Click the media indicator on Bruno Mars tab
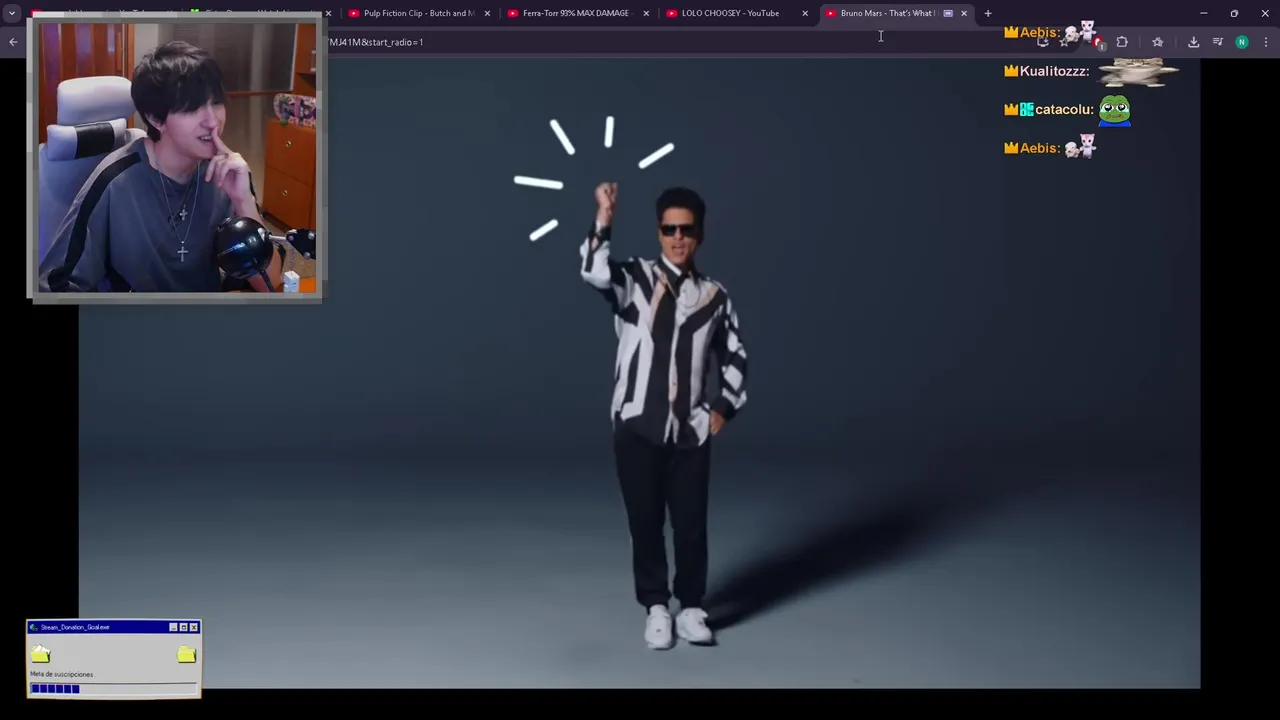The width and height of the screenshot is (1280, 720). [x=948, y=13]
